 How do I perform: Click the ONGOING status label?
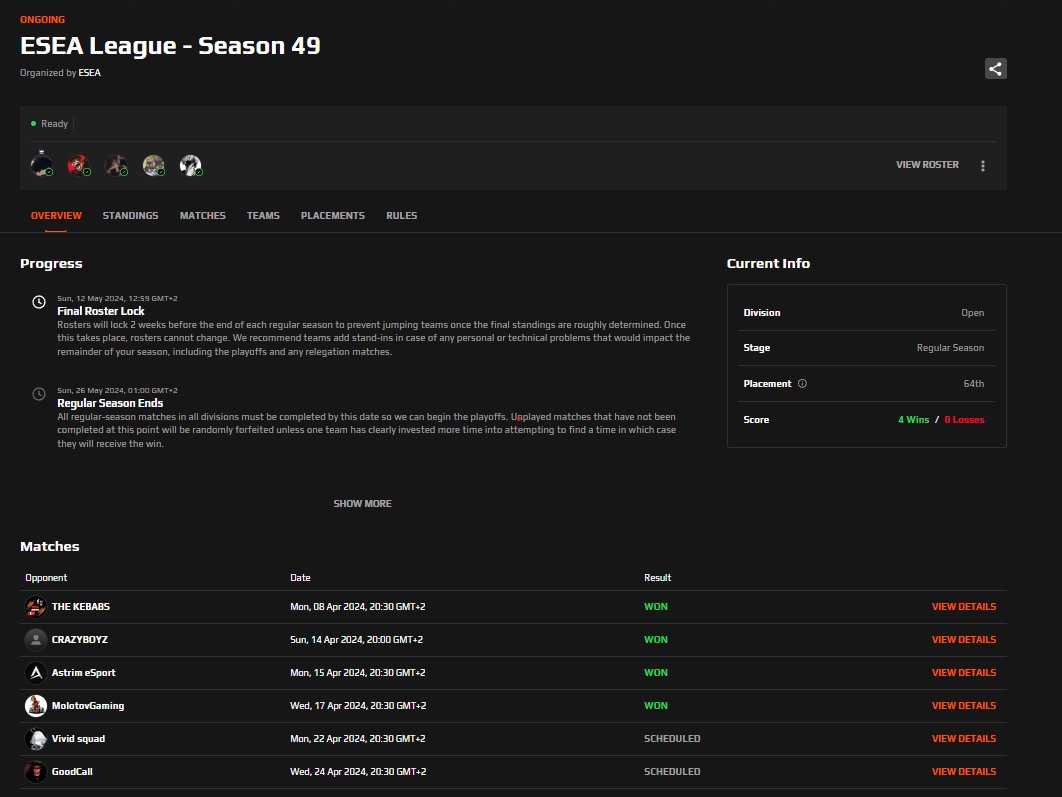43,20
